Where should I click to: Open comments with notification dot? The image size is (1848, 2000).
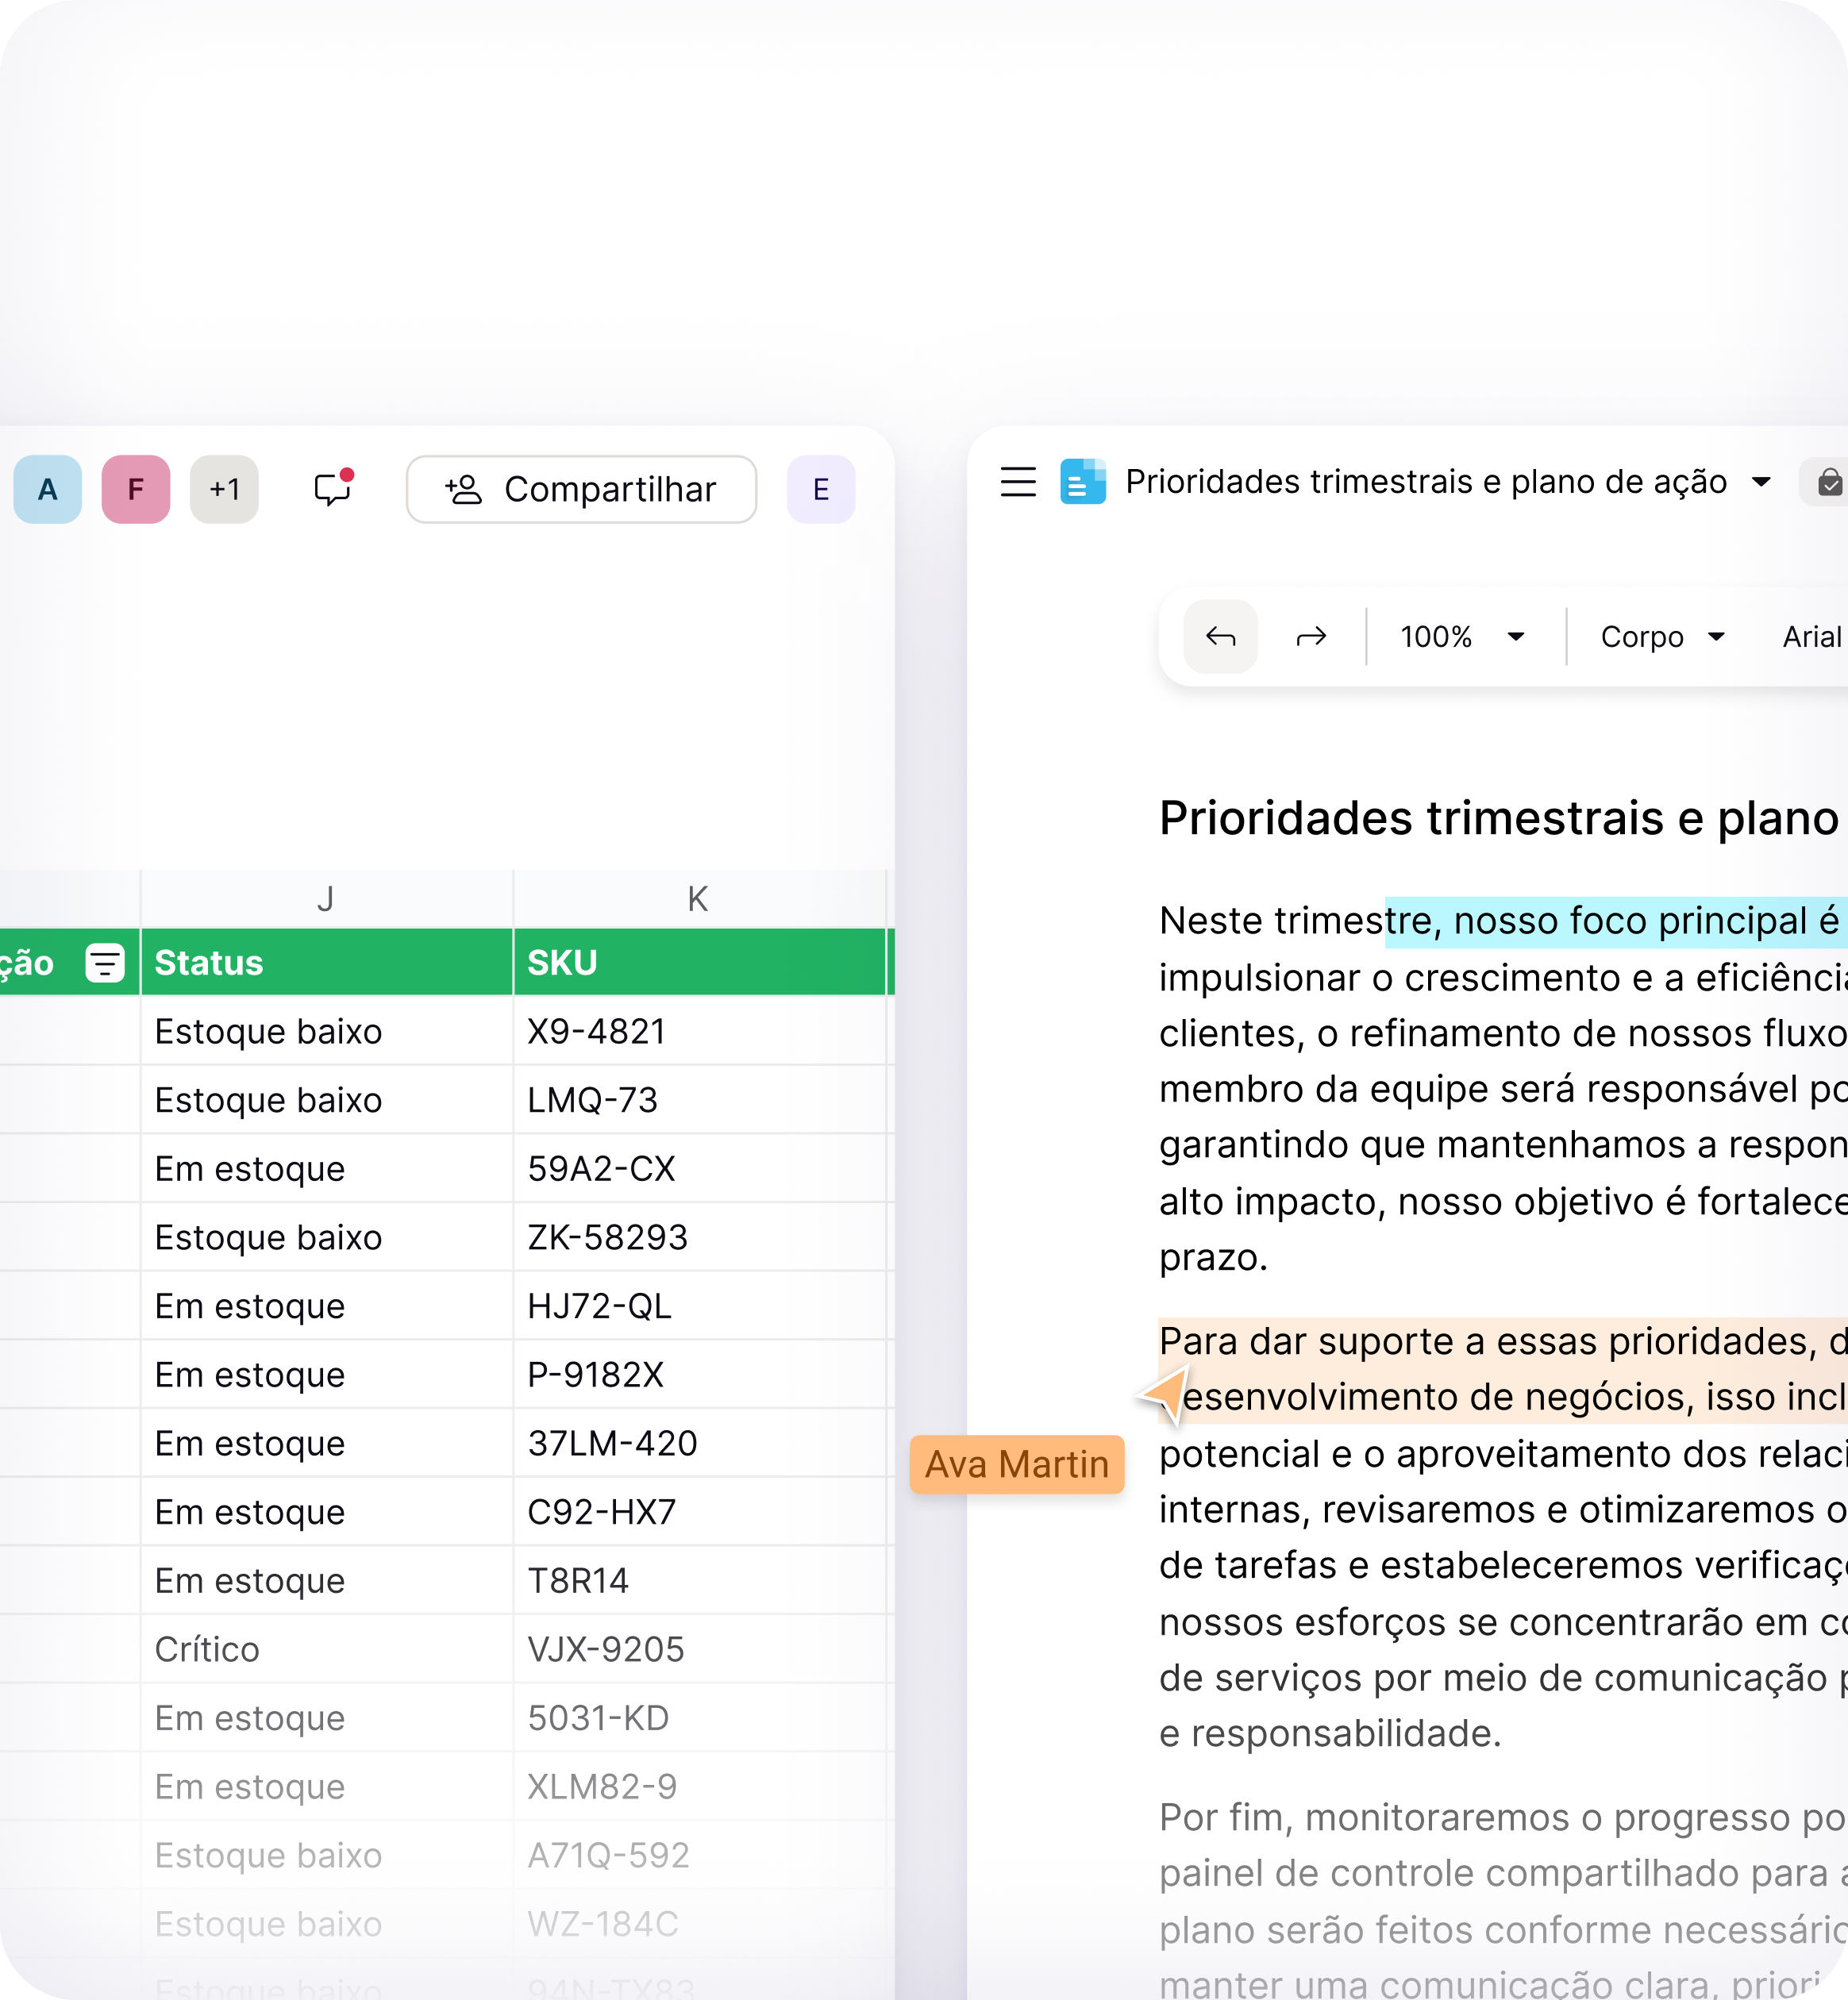pos(332,489)
